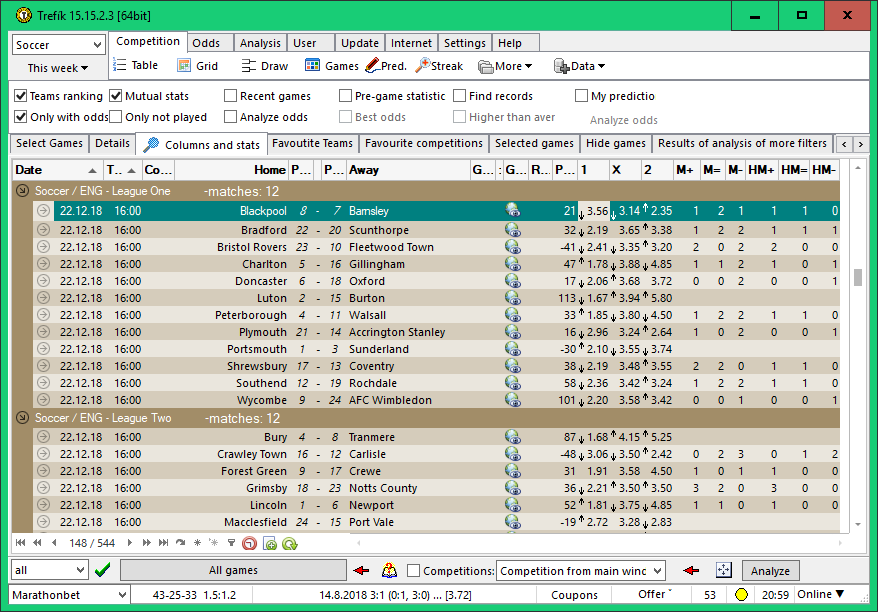Open the Soccer sport dropdown
This screenshot has width=878, height=612.
pyautogui.click(x=58, y=45)
